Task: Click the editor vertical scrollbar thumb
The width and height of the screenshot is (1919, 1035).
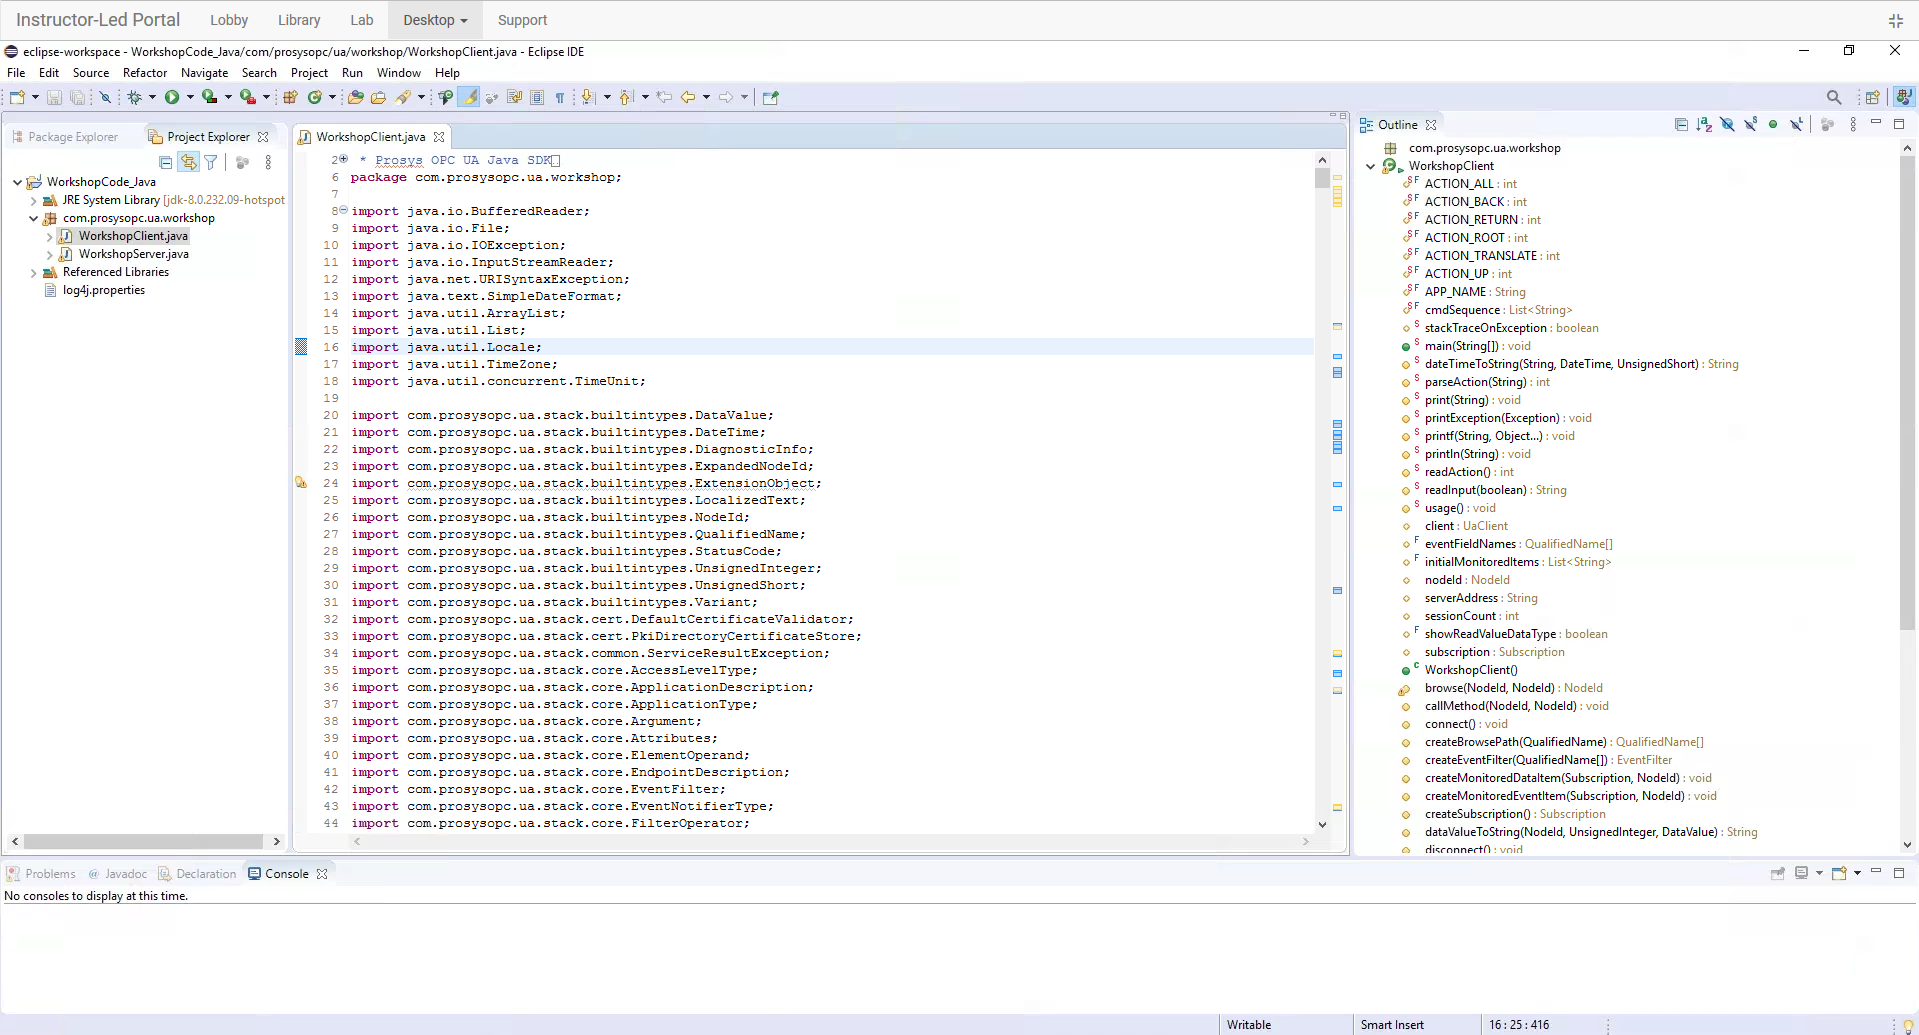Action: (x=1322, y=178)
